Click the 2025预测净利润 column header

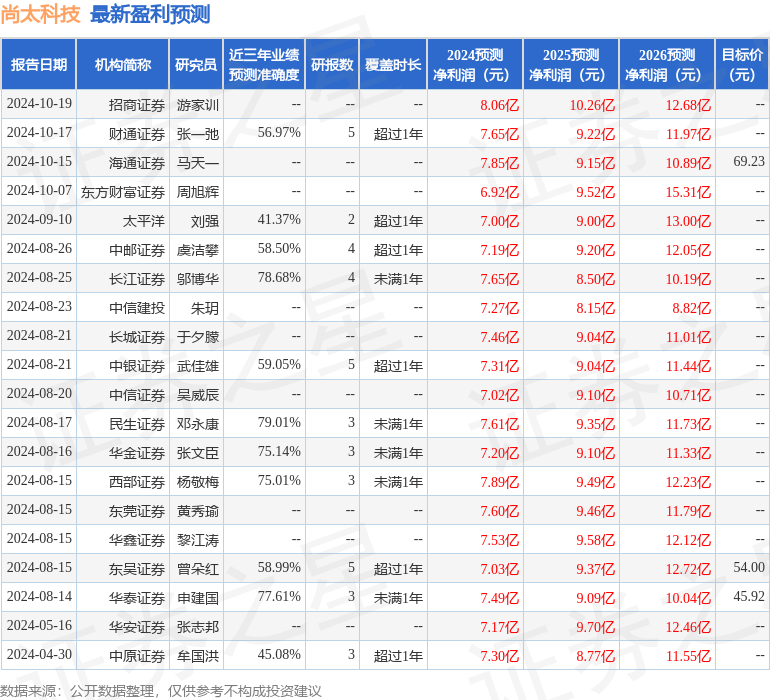[571, 64]
